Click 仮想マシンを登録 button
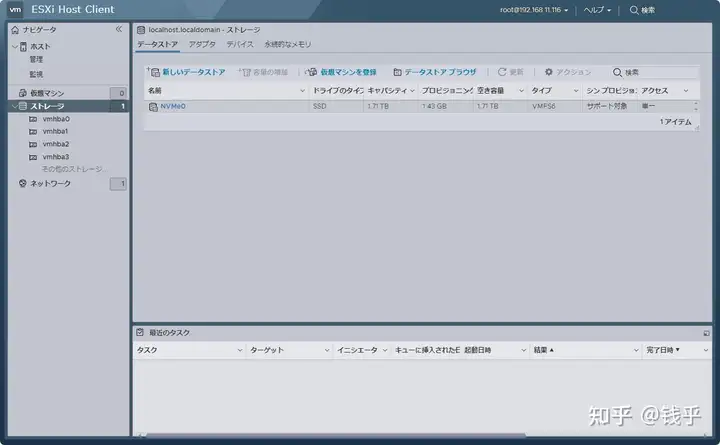This screenshot has width=720, height=445. tap(341, 72)
